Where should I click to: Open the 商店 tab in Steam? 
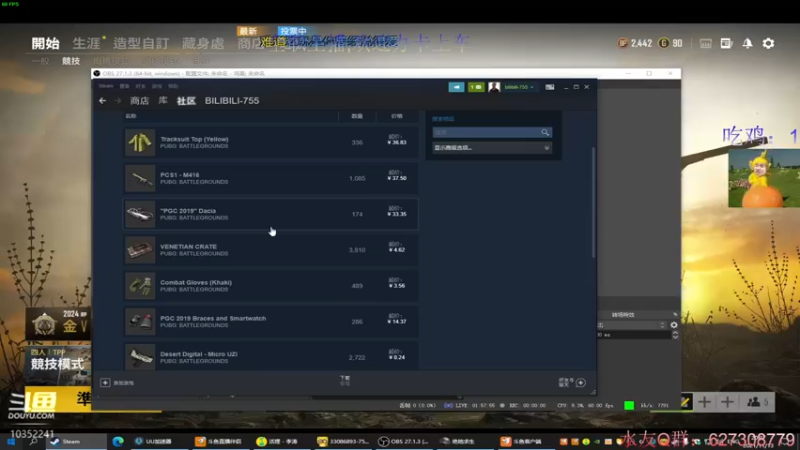click(x=139, y=101)
